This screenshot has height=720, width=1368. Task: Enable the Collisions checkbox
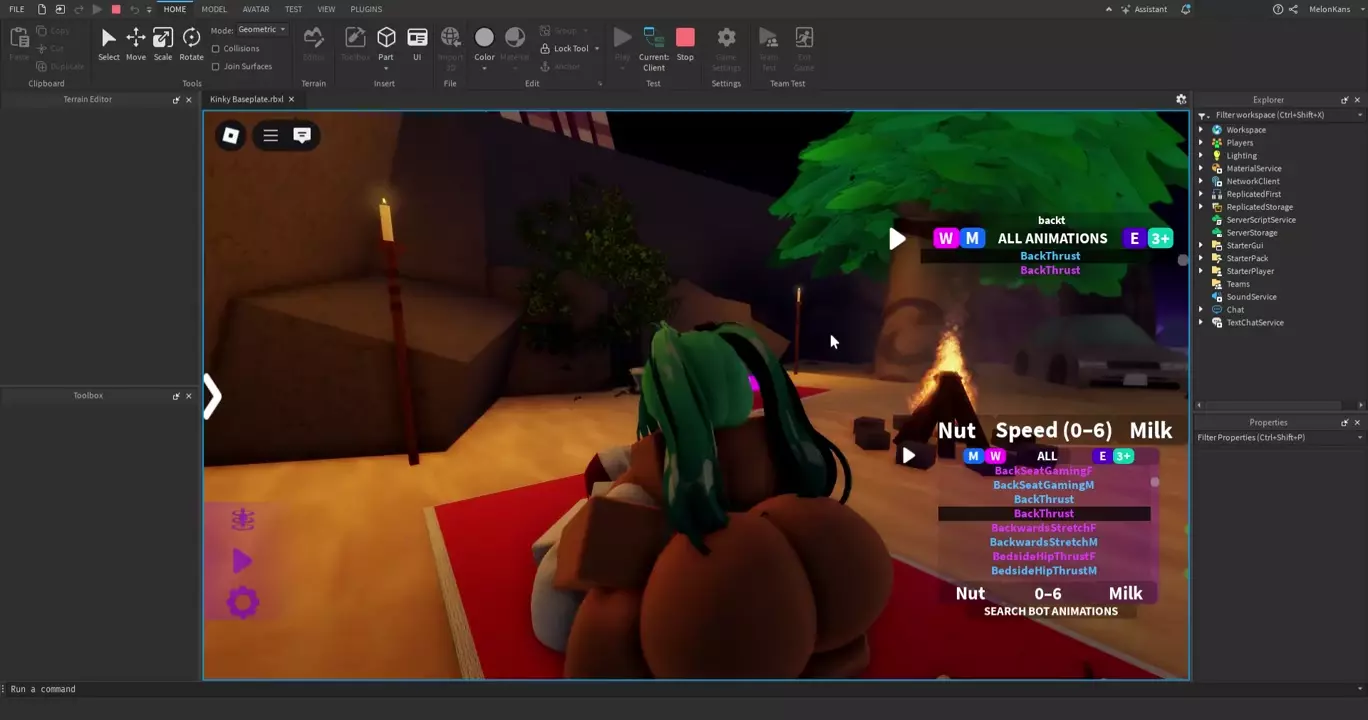pos(216,48)
